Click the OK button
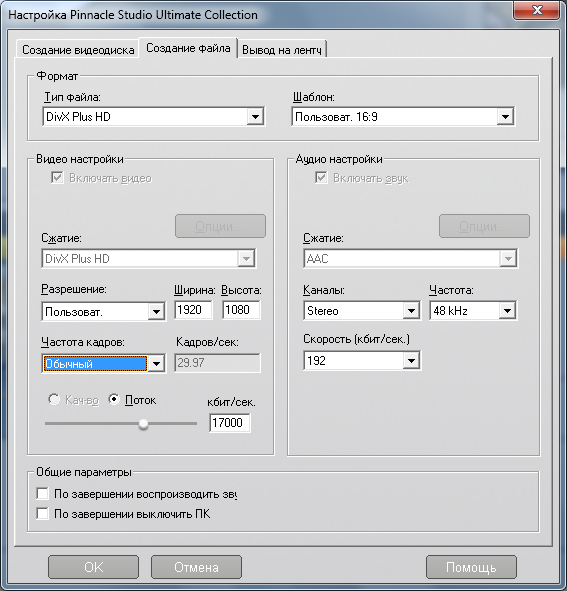This screenshot has width=567, height=591. tap(93, 567)
